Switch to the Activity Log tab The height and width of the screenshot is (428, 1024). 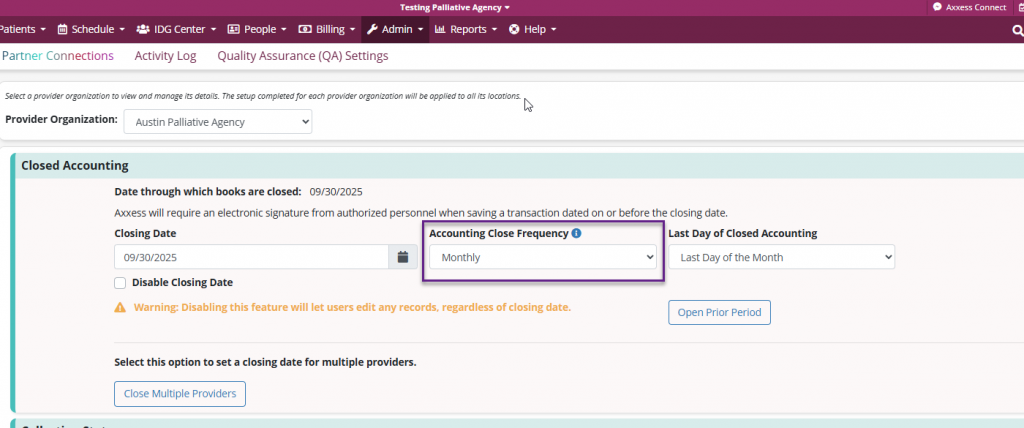[165, 56]
